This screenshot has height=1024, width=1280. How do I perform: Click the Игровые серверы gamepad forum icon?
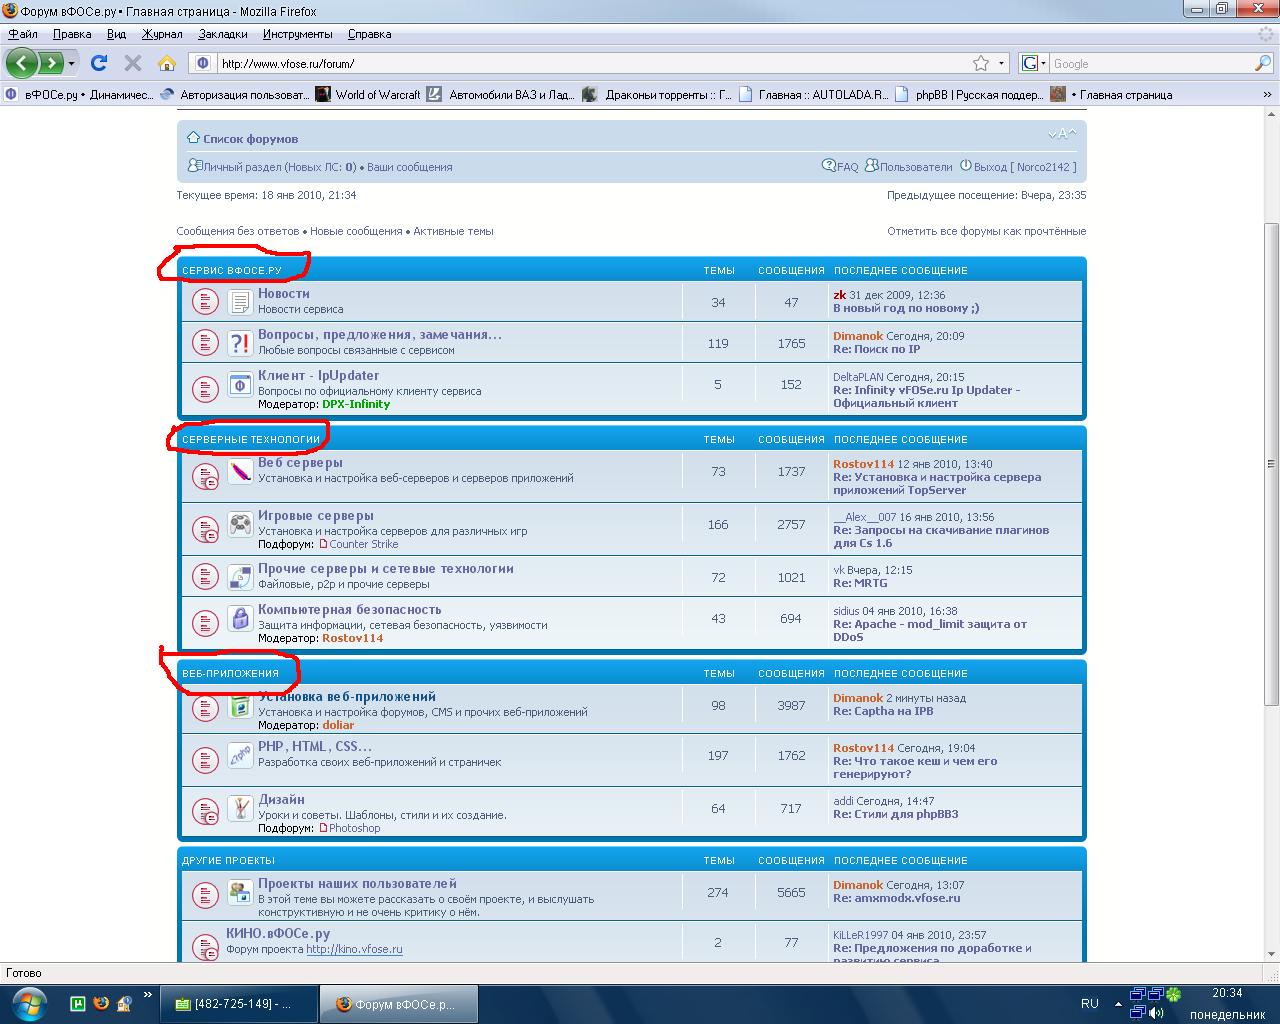240,524
